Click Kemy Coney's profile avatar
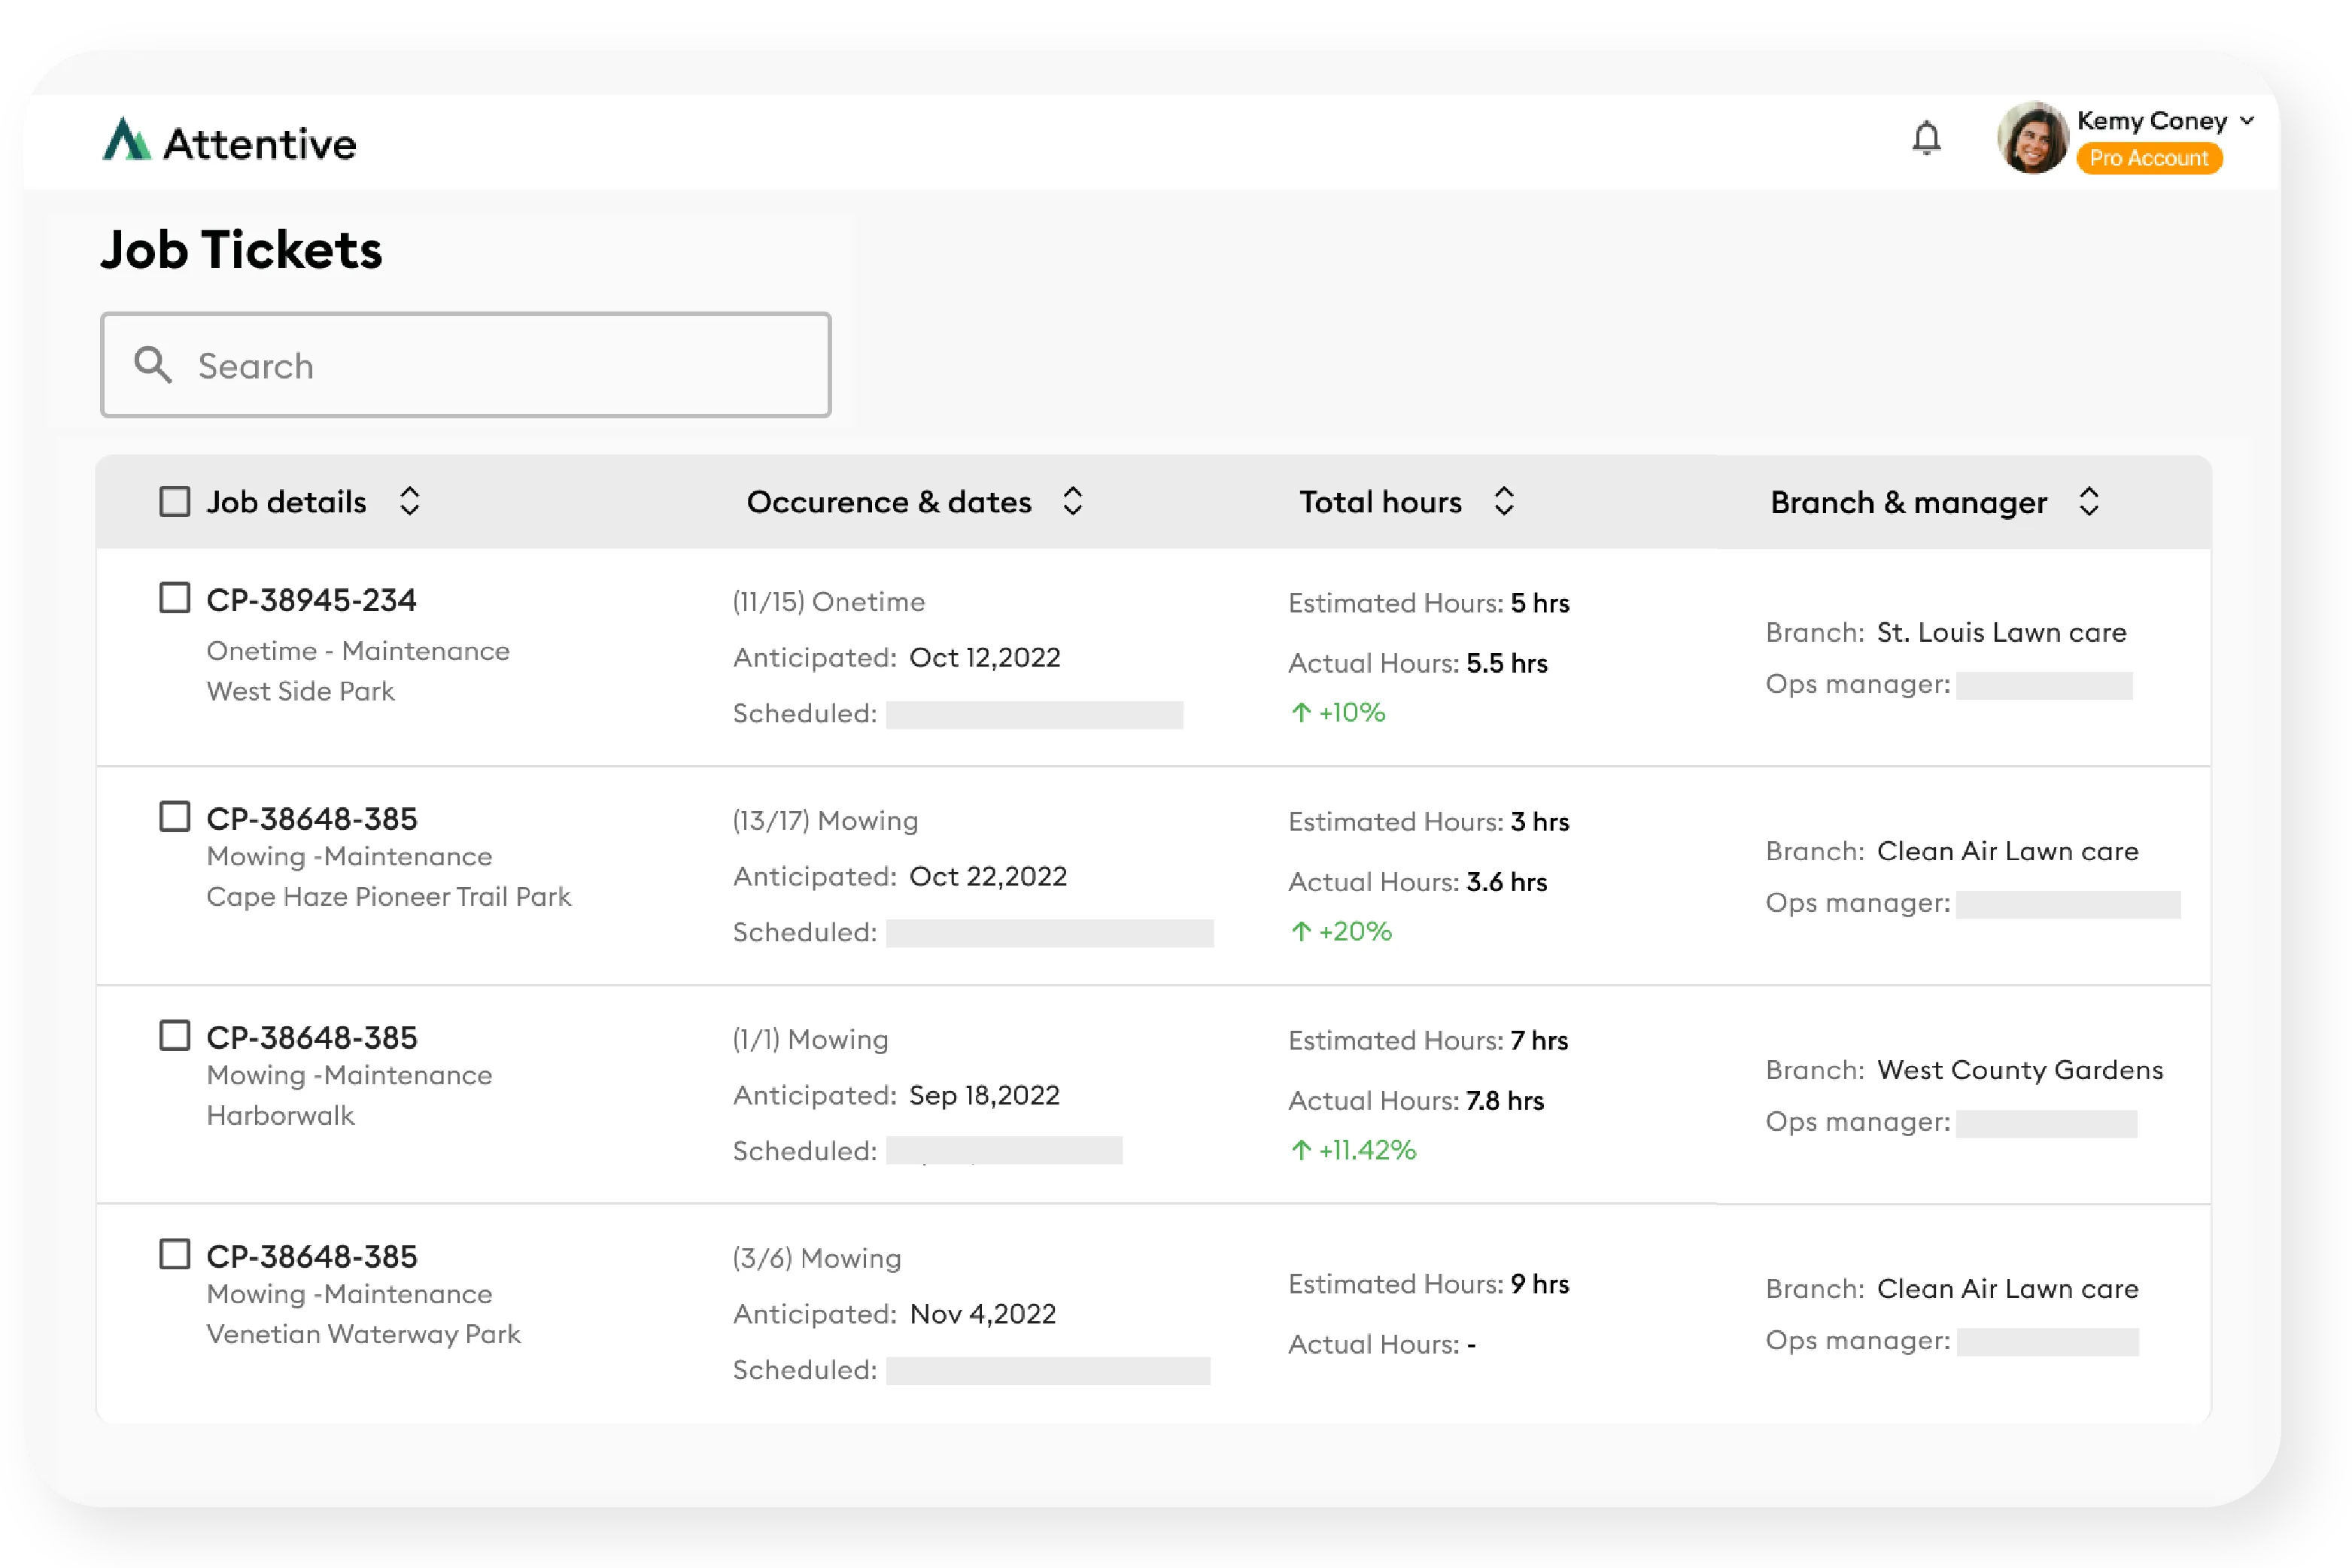The height and width of the screenshot is (1568, 2352). [2032, 138]
